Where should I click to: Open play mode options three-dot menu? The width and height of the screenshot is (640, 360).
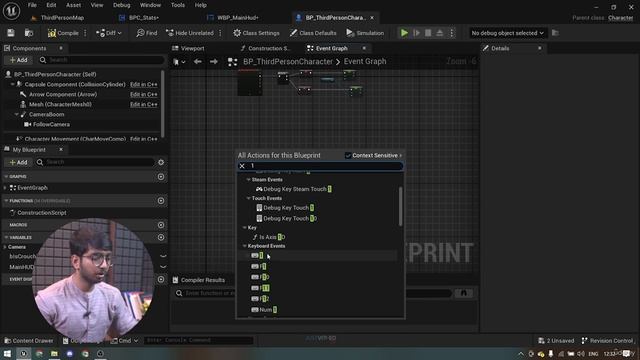451,33
